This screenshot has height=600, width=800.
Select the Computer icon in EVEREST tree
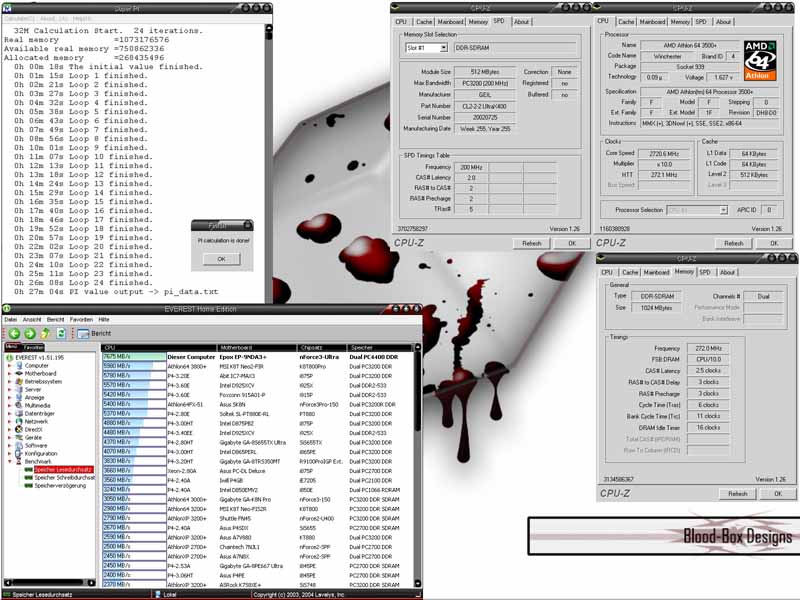tap(19, 365)
